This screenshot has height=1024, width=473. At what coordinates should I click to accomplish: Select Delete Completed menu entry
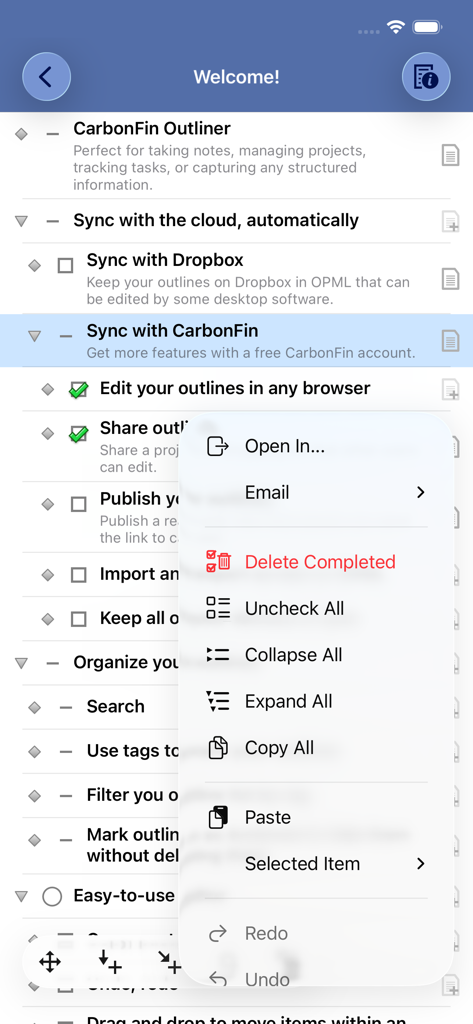[x=316, y=562]
